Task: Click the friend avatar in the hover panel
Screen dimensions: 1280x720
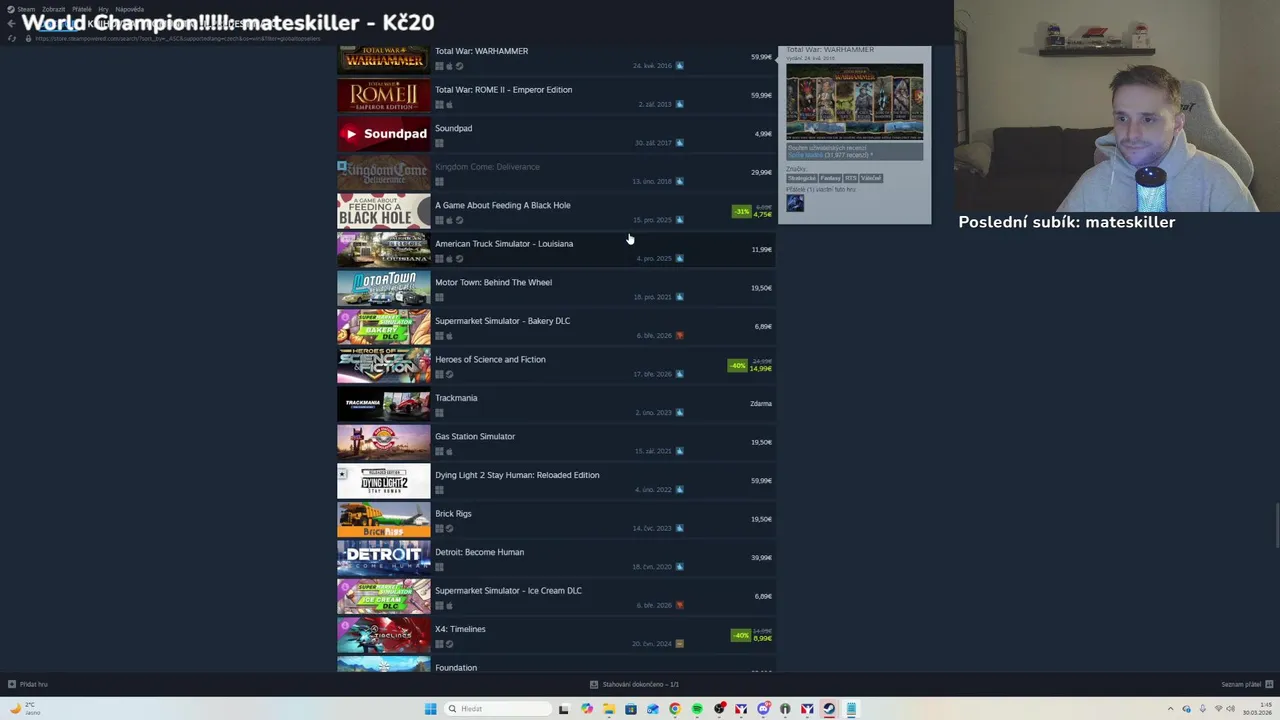Action: point(795,203)
